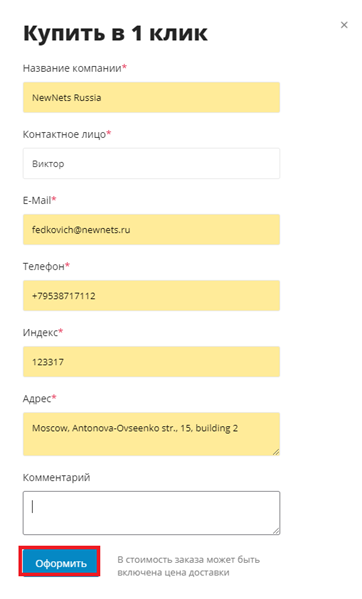The width and height of the screenshot is (362, 599).
Task: Focus the postal index input 123317
Action: (151, 362)
